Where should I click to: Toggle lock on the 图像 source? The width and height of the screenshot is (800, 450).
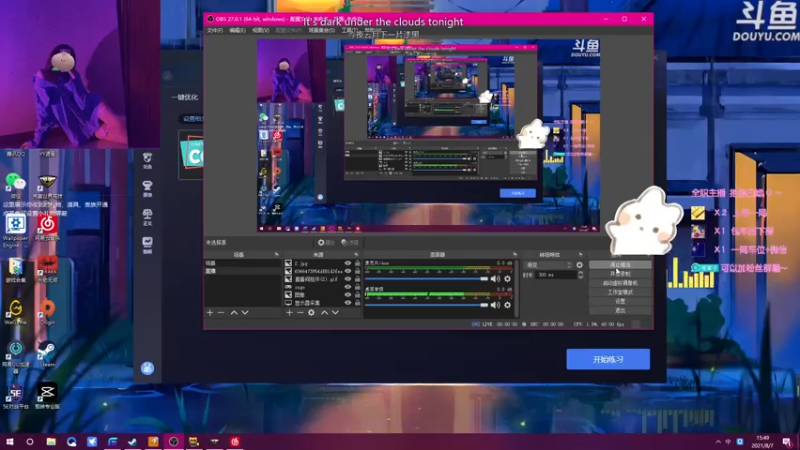[358, 295]
